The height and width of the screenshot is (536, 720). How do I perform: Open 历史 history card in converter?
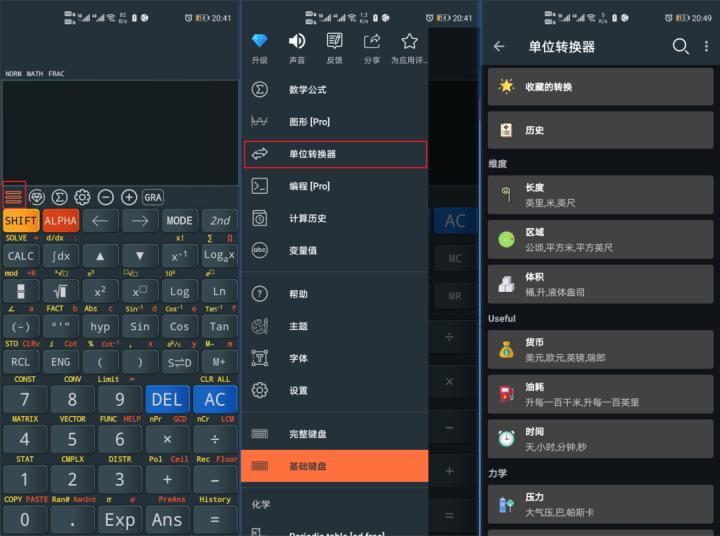601,130
